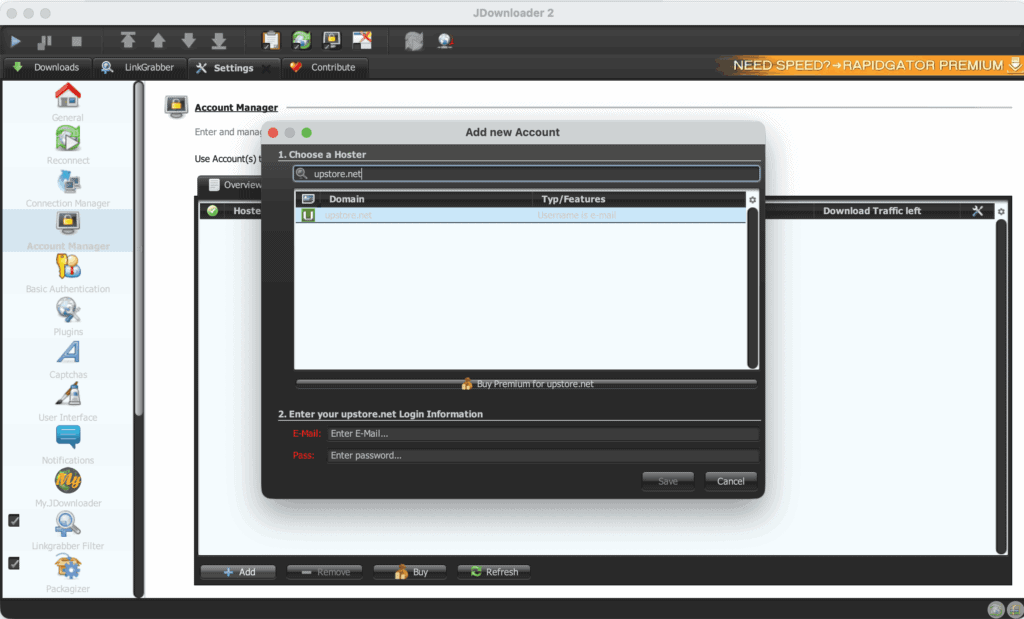
Task: Toggle silent mode toolbar icon
Action: [362, 40]
